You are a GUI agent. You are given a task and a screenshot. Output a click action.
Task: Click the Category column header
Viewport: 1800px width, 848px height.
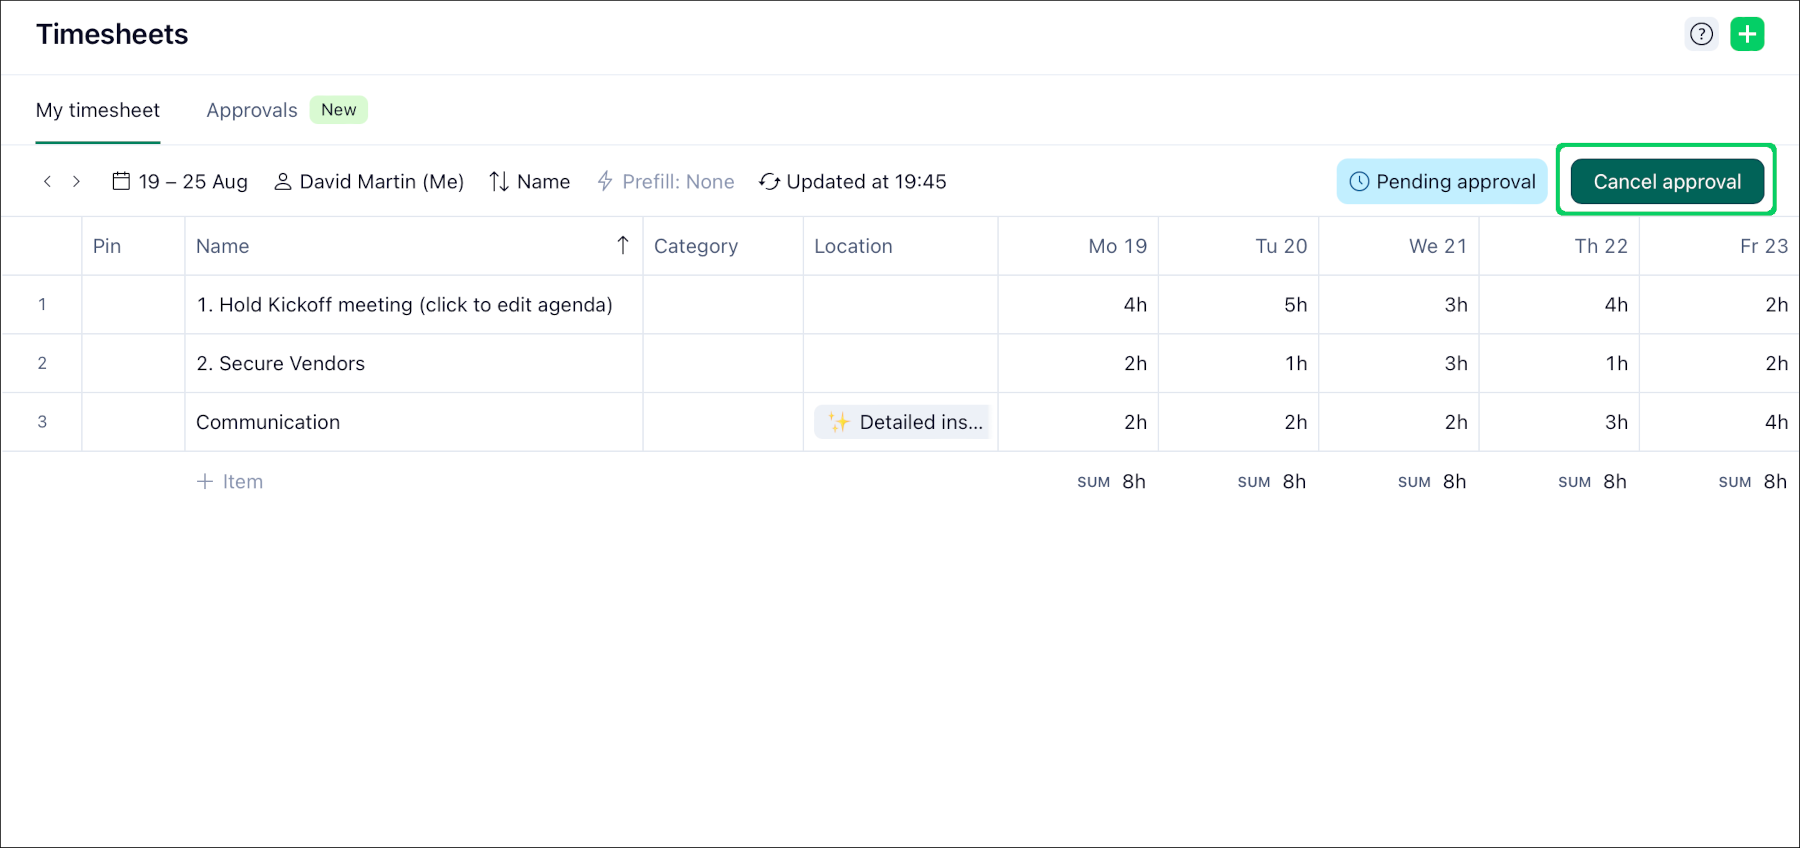pos(696,246)
